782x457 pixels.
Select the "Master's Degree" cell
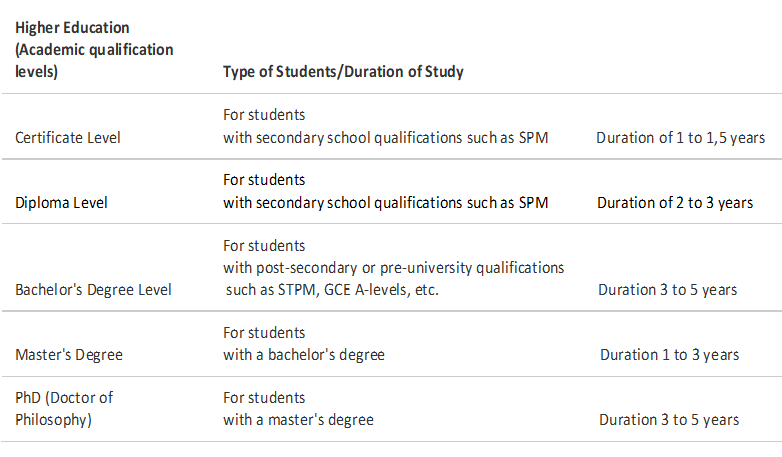(x=69, y=355)
